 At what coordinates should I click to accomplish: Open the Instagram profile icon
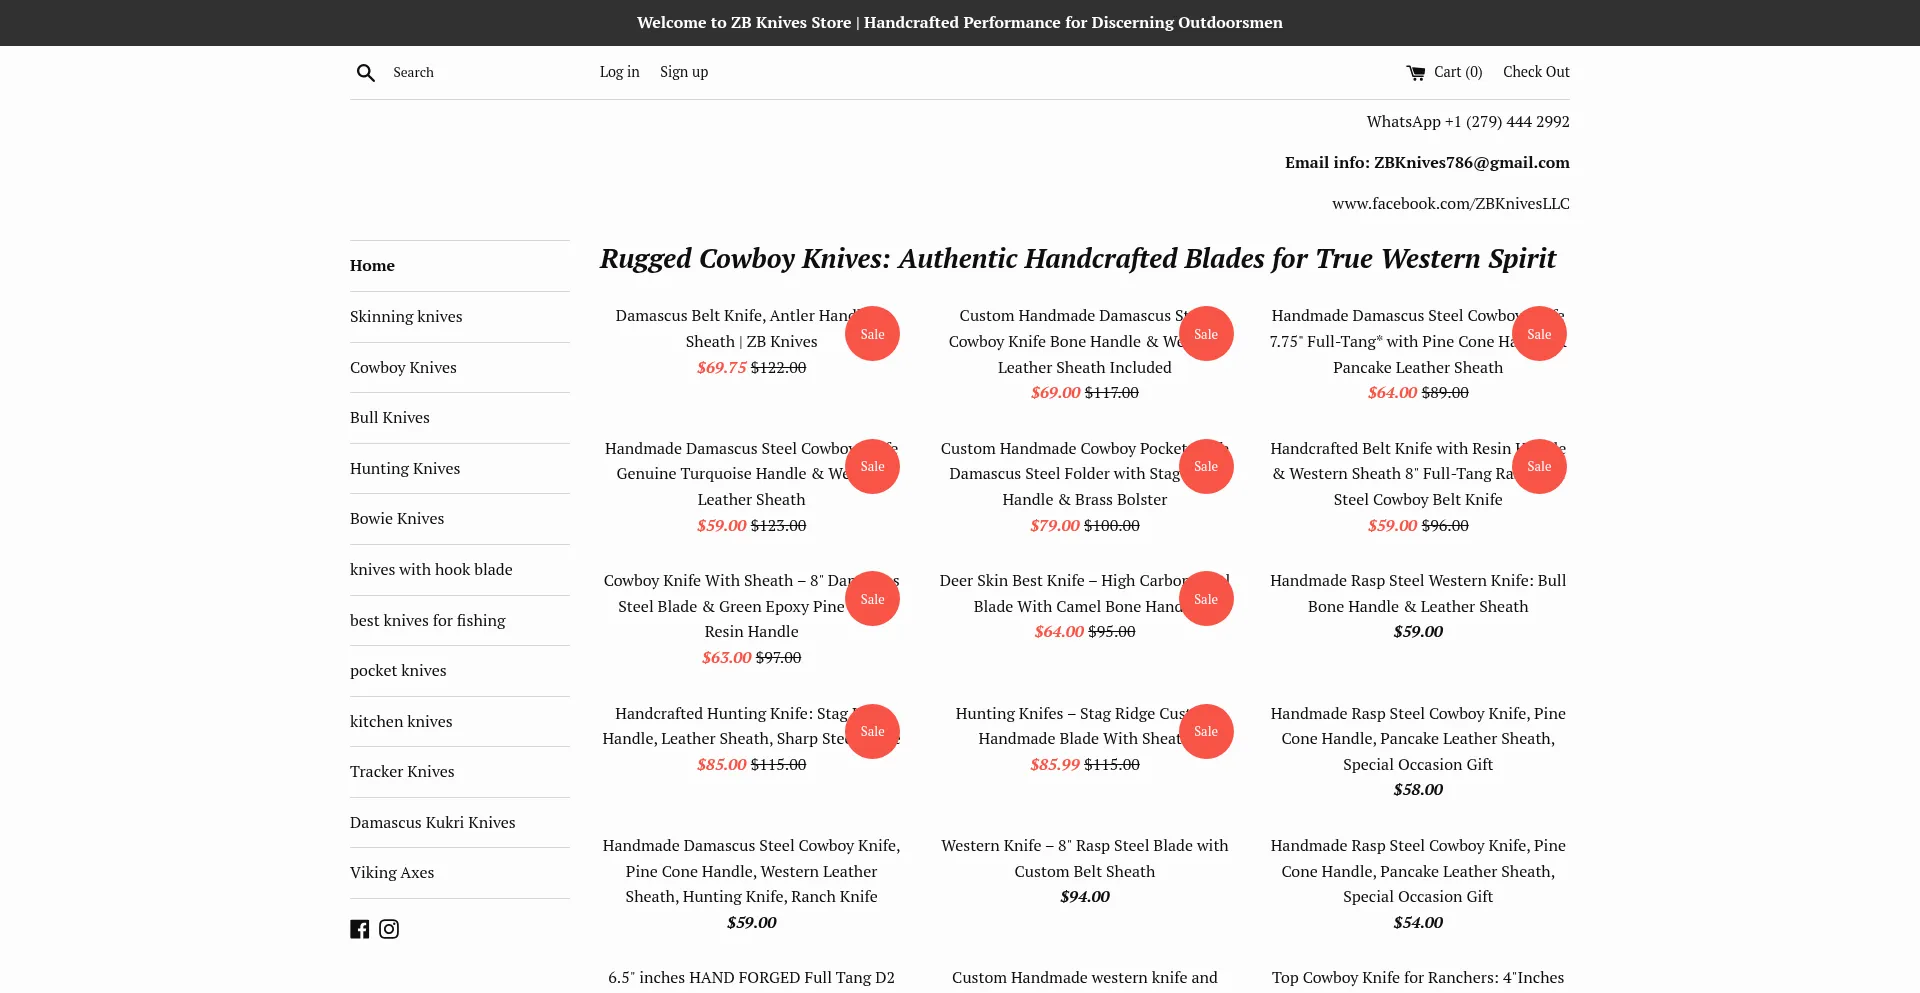[389, 929]
